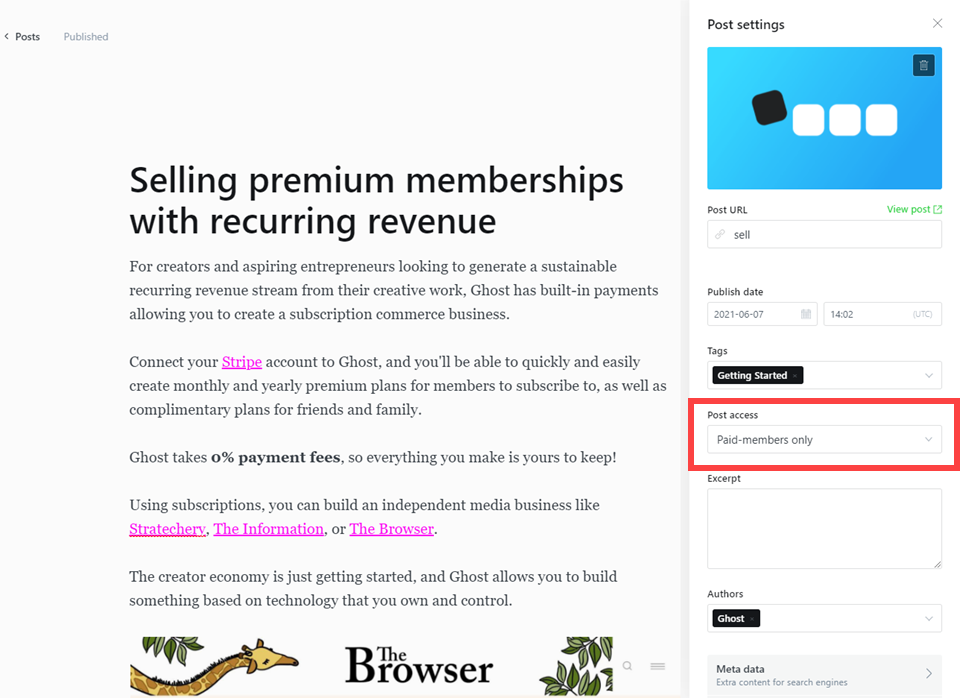Open the Stripe link in the article
The height and width of the screenshot is (698, 960).
pos(242,362)
